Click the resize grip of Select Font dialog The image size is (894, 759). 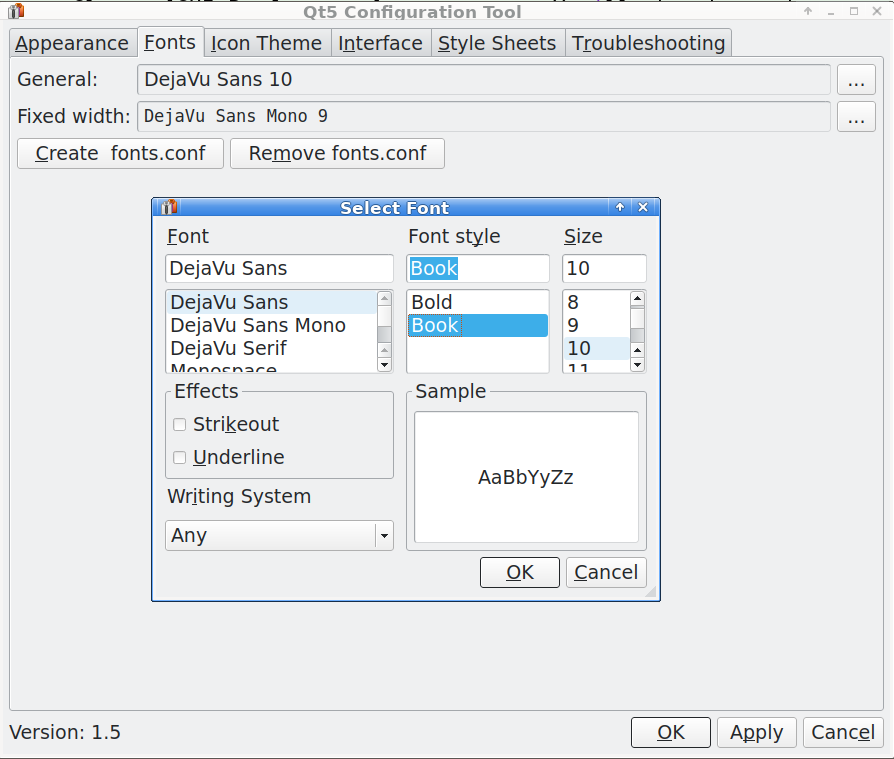click(653, 592)
